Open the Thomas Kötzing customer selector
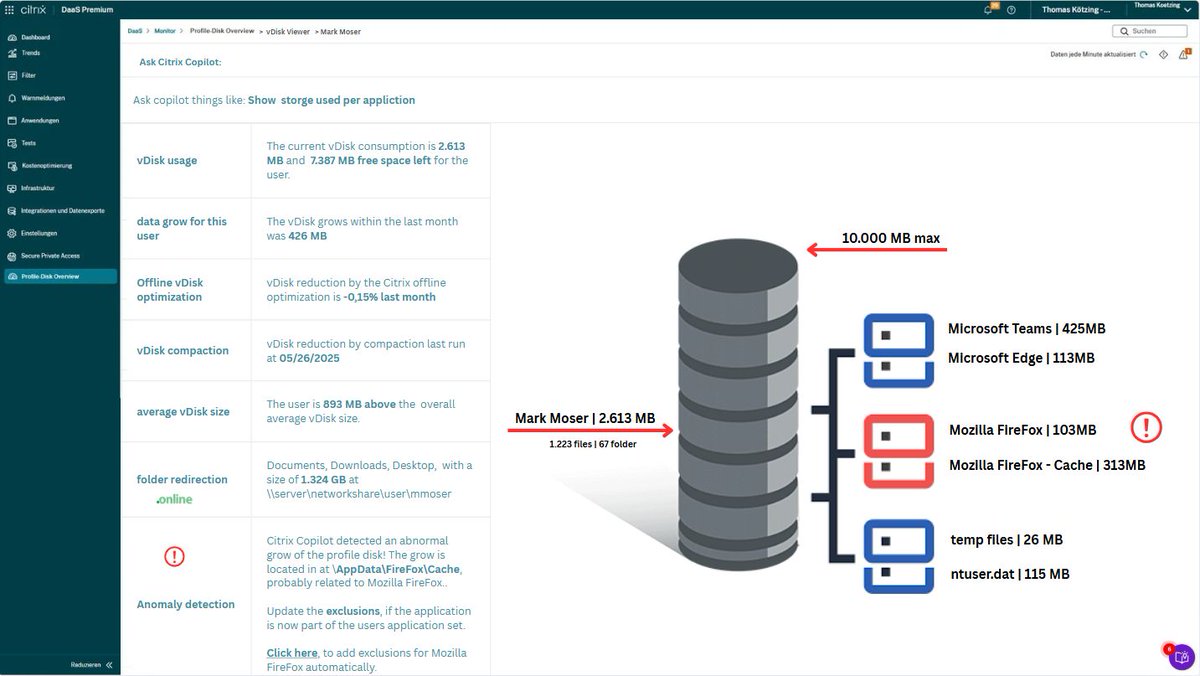 [1075, 9]
